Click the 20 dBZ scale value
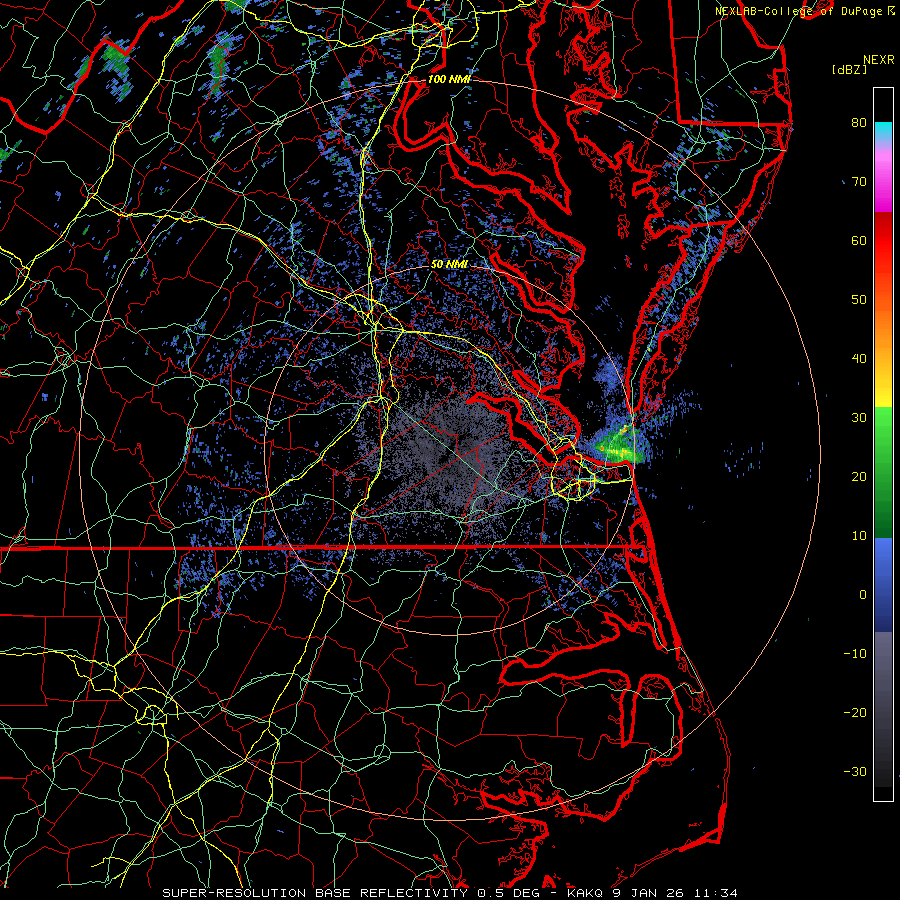The image size is (900, 900). click(x=859, y=476)
